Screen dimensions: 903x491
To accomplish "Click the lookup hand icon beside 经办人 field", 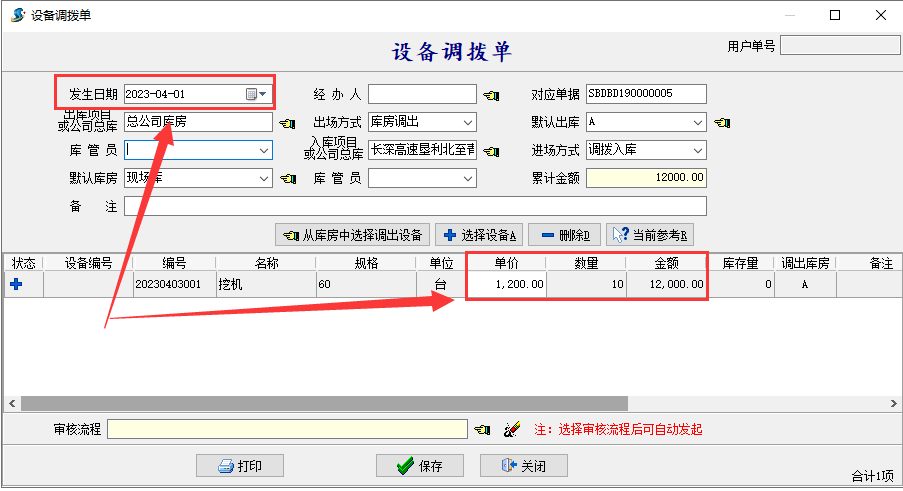I will click(490, 95).
